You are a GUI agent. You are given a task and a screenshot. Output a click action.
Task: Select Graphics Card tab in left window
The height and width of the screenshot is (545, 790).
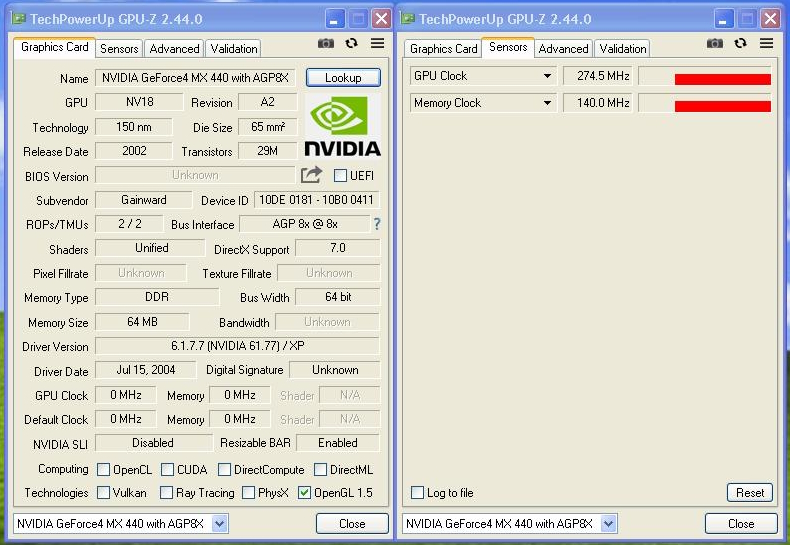tap(54, 47)
